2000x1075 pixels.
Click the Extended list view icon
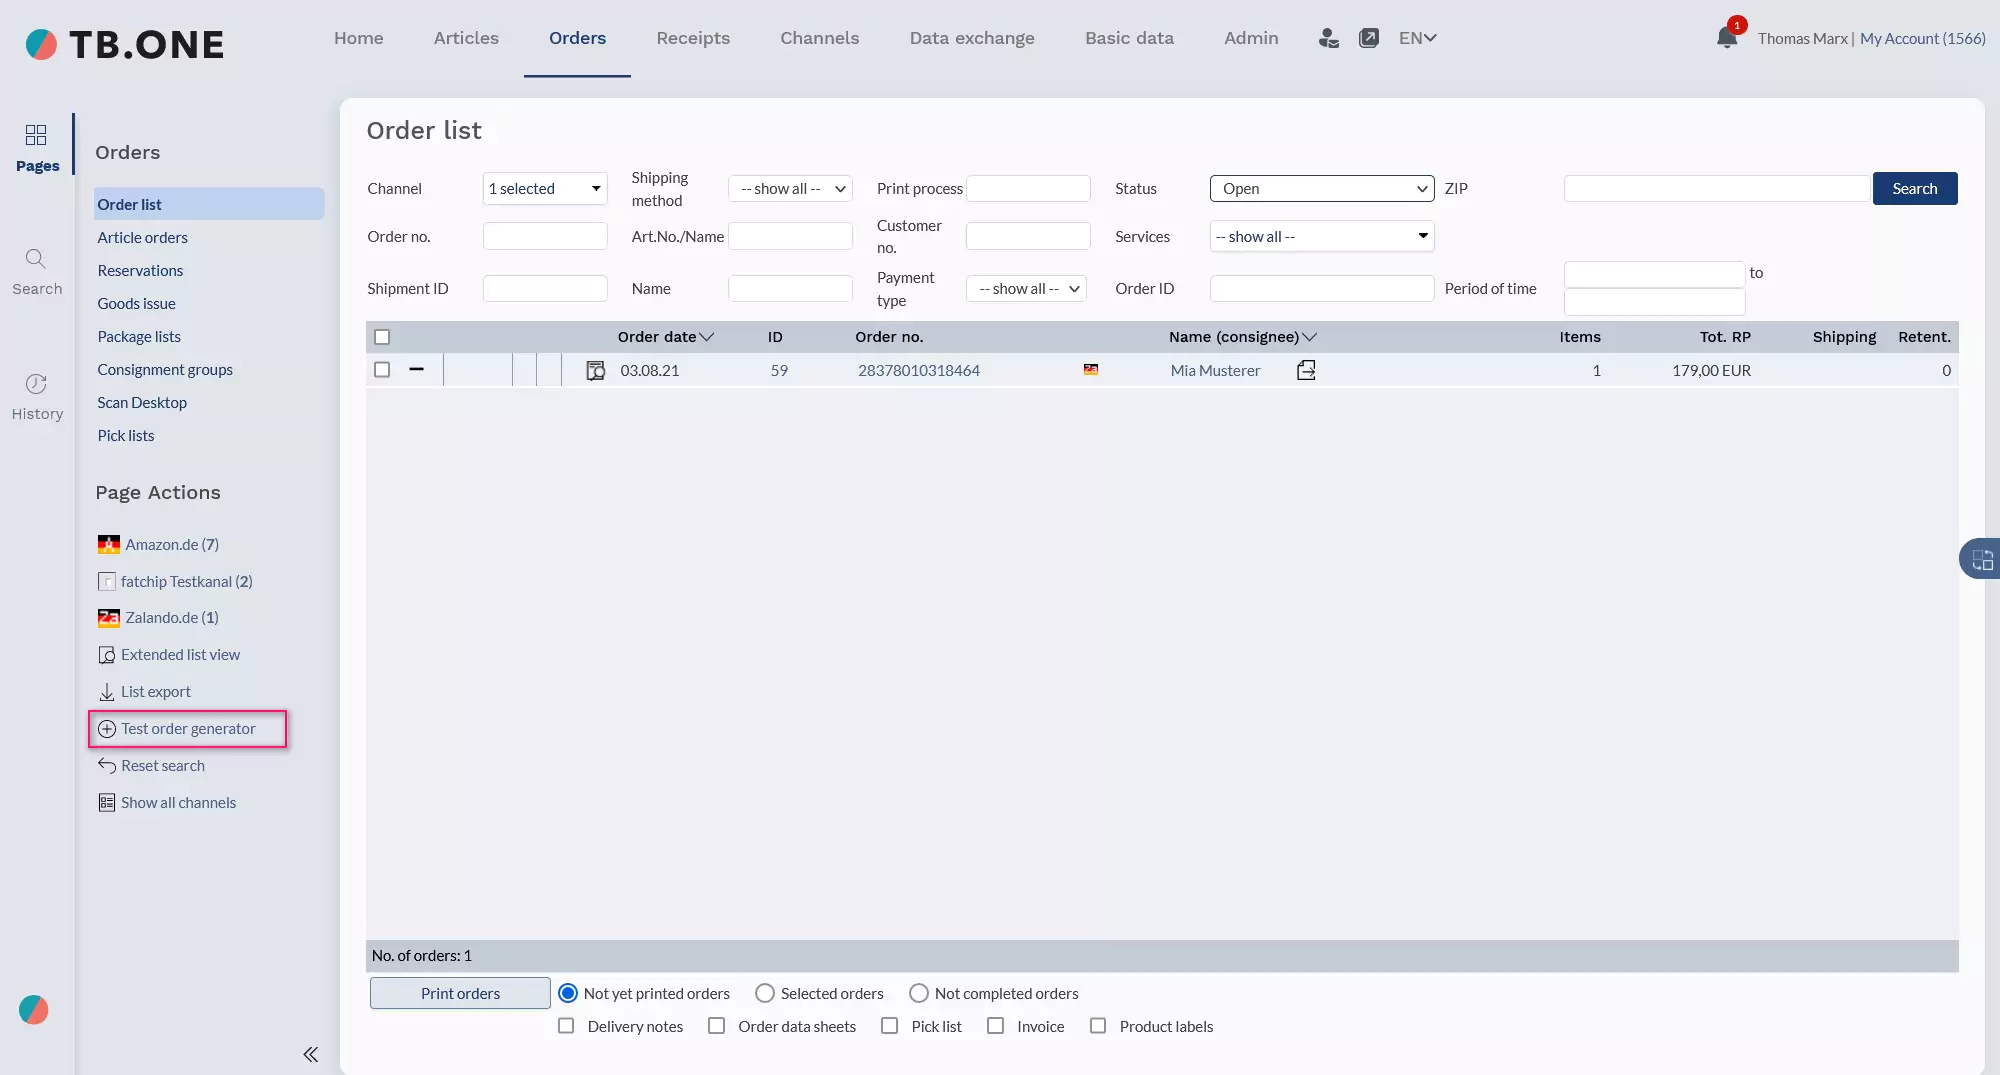(x=107, y=655)
